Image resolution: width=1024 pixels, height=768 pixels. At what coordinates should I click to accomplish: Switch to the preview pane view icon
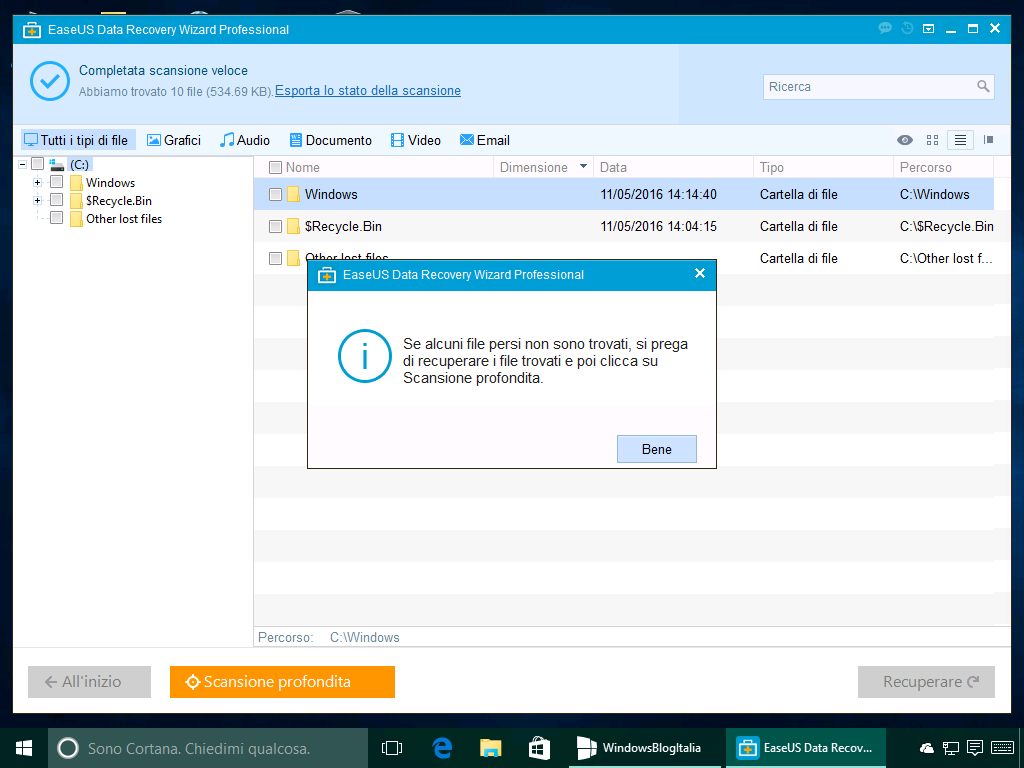coord(989,140)
